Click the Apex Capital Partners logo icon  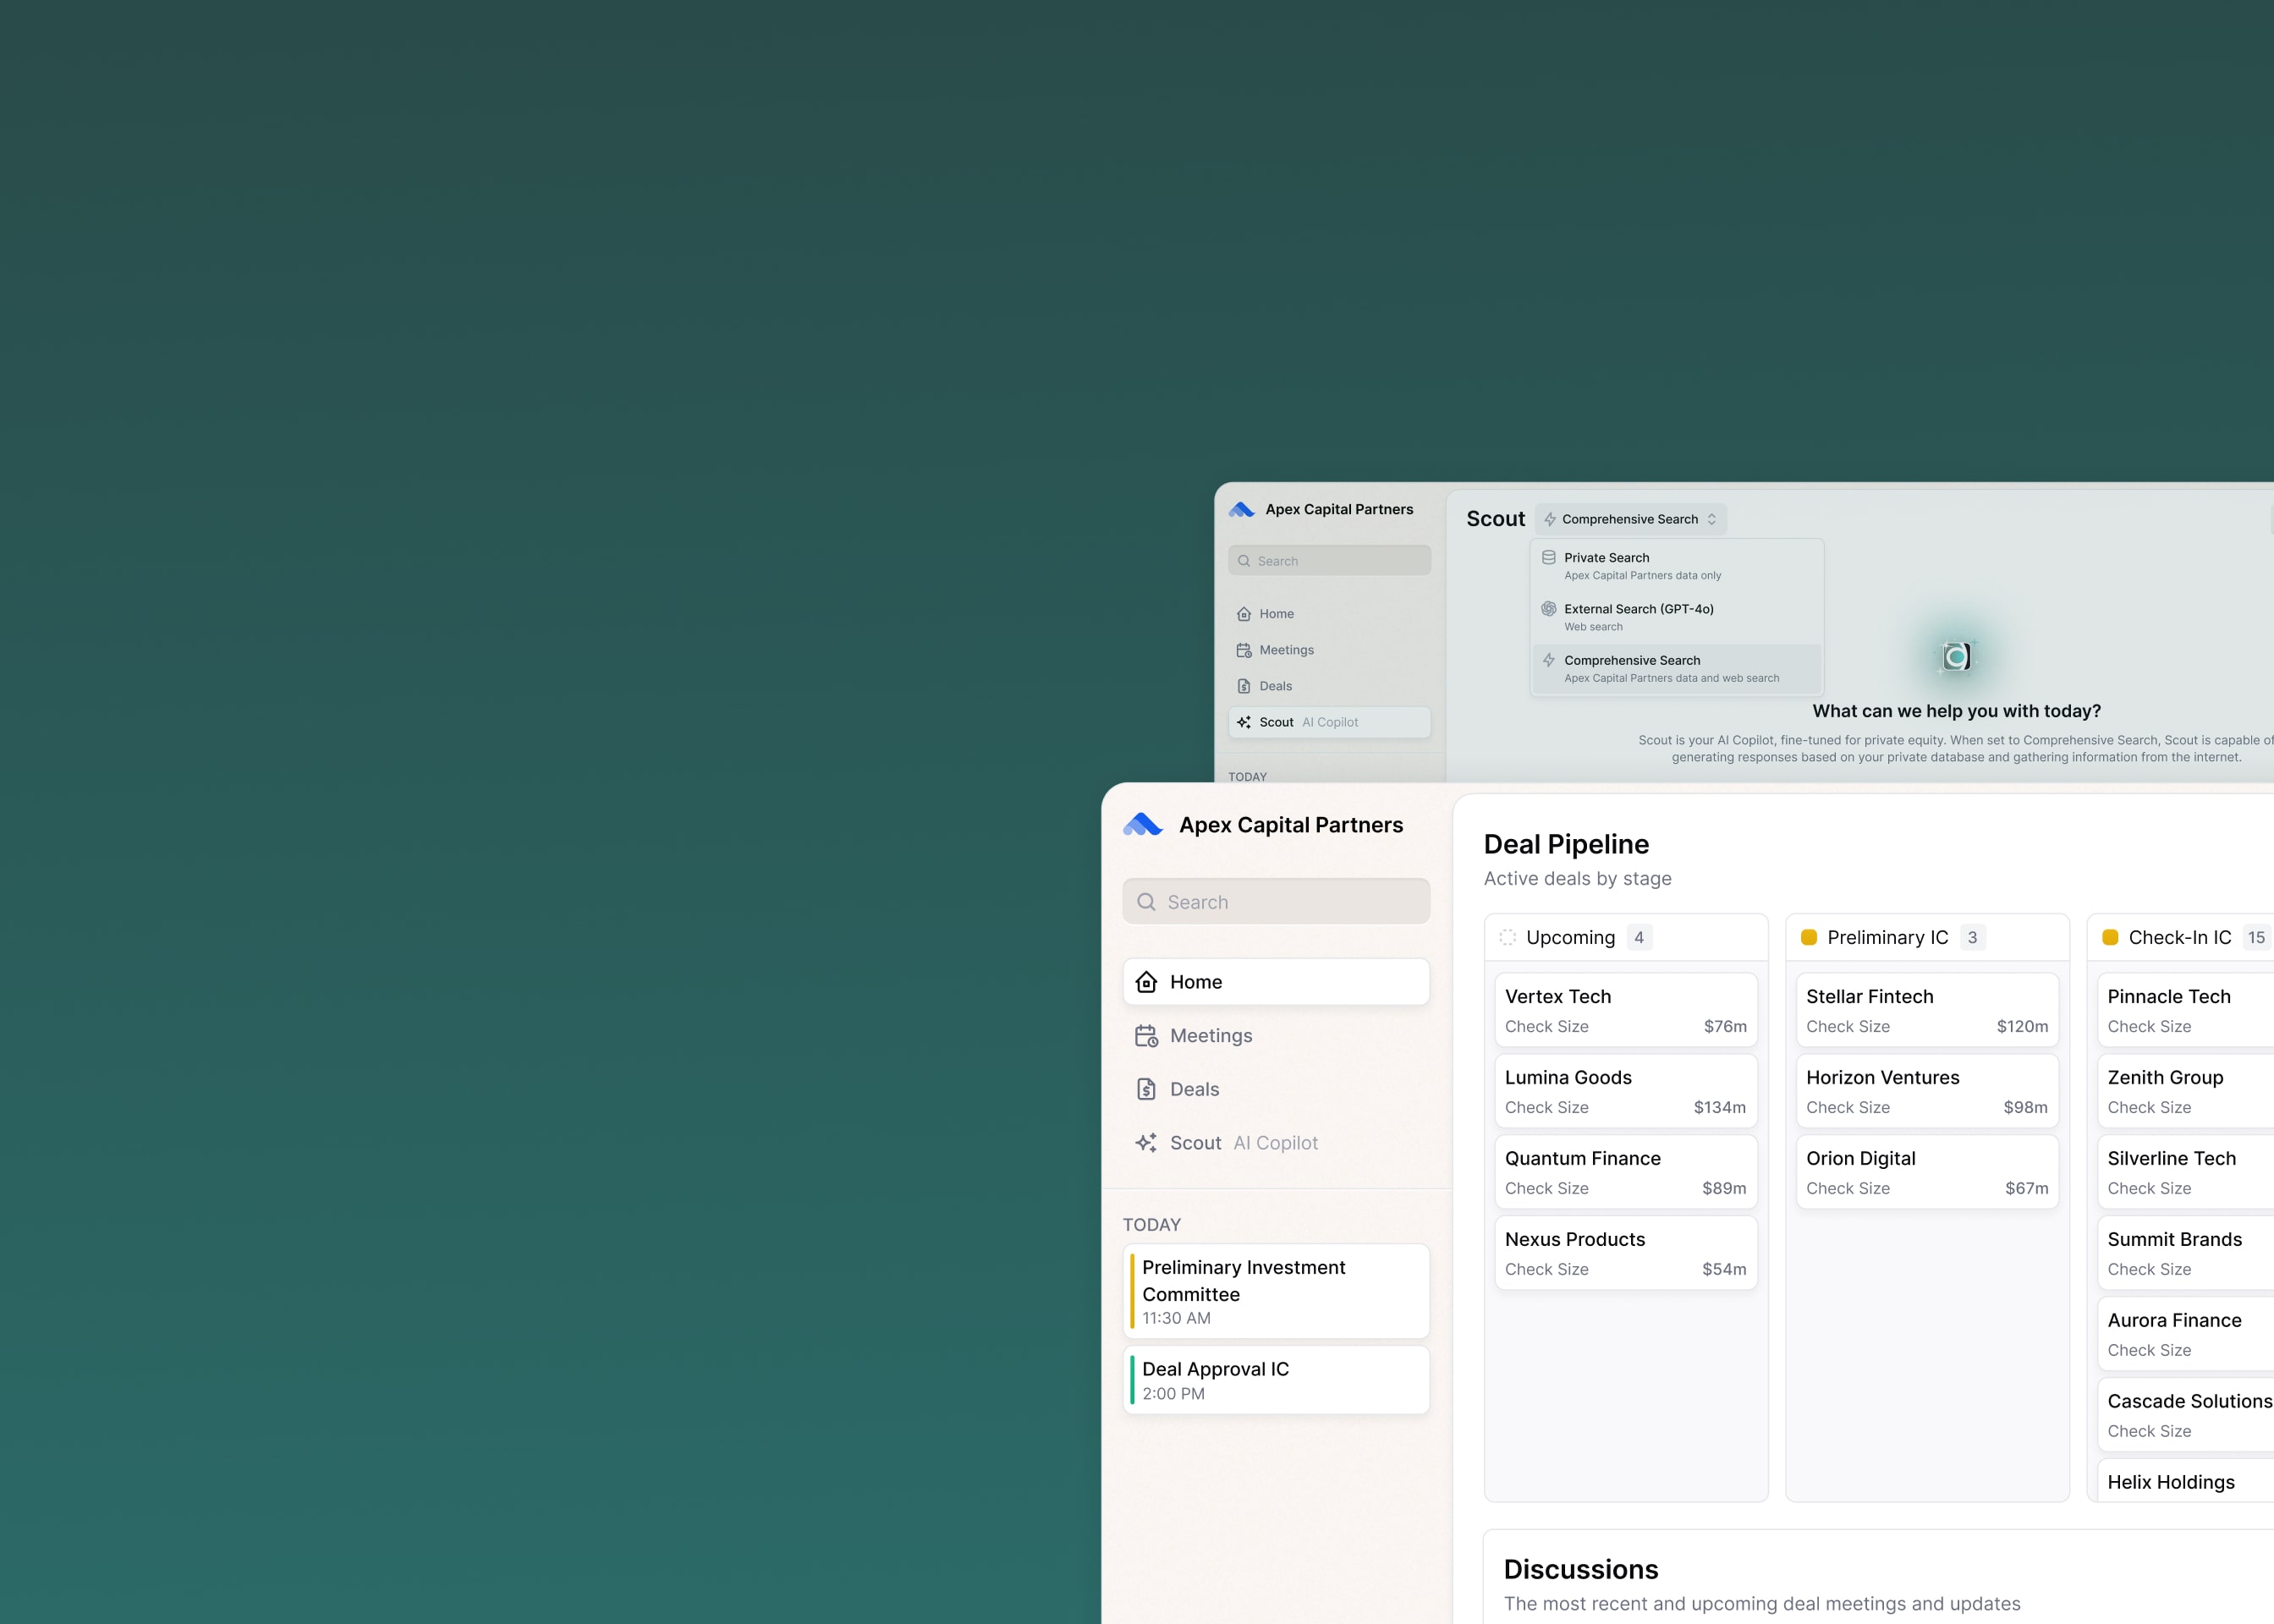tap(1142, 825)
